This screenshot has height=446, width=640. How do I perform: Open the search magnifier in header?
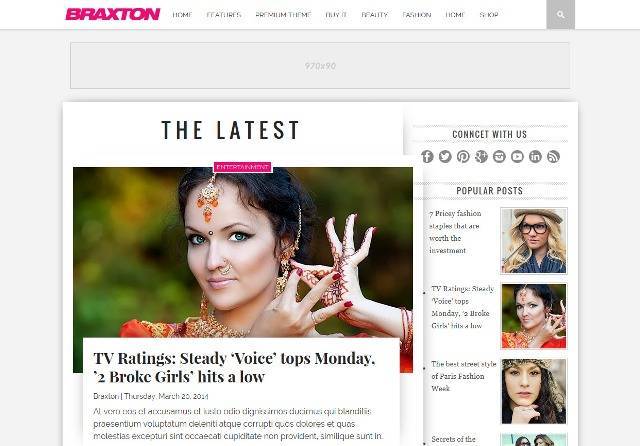pyautogui.click(x=560, y=15)
